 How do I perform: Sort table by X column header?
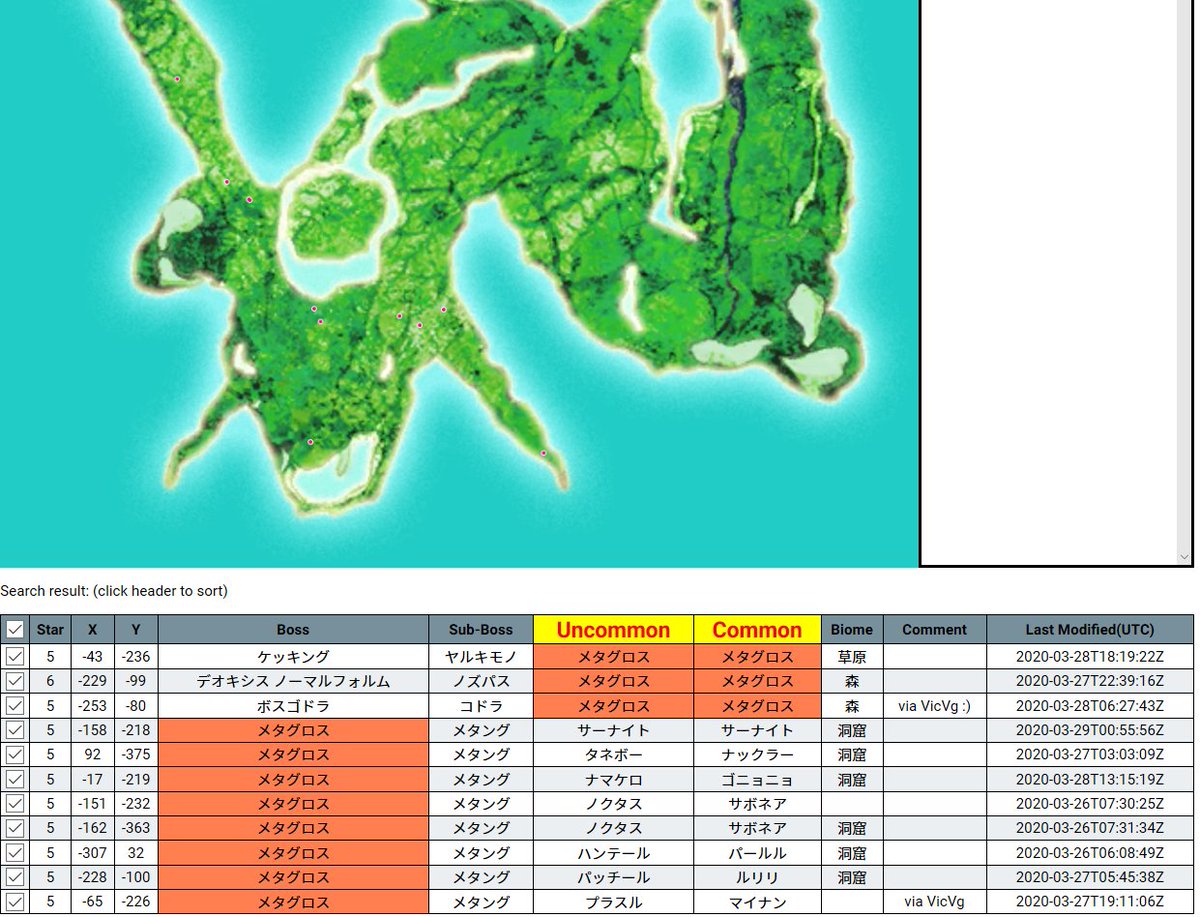[x=93, y=630]
